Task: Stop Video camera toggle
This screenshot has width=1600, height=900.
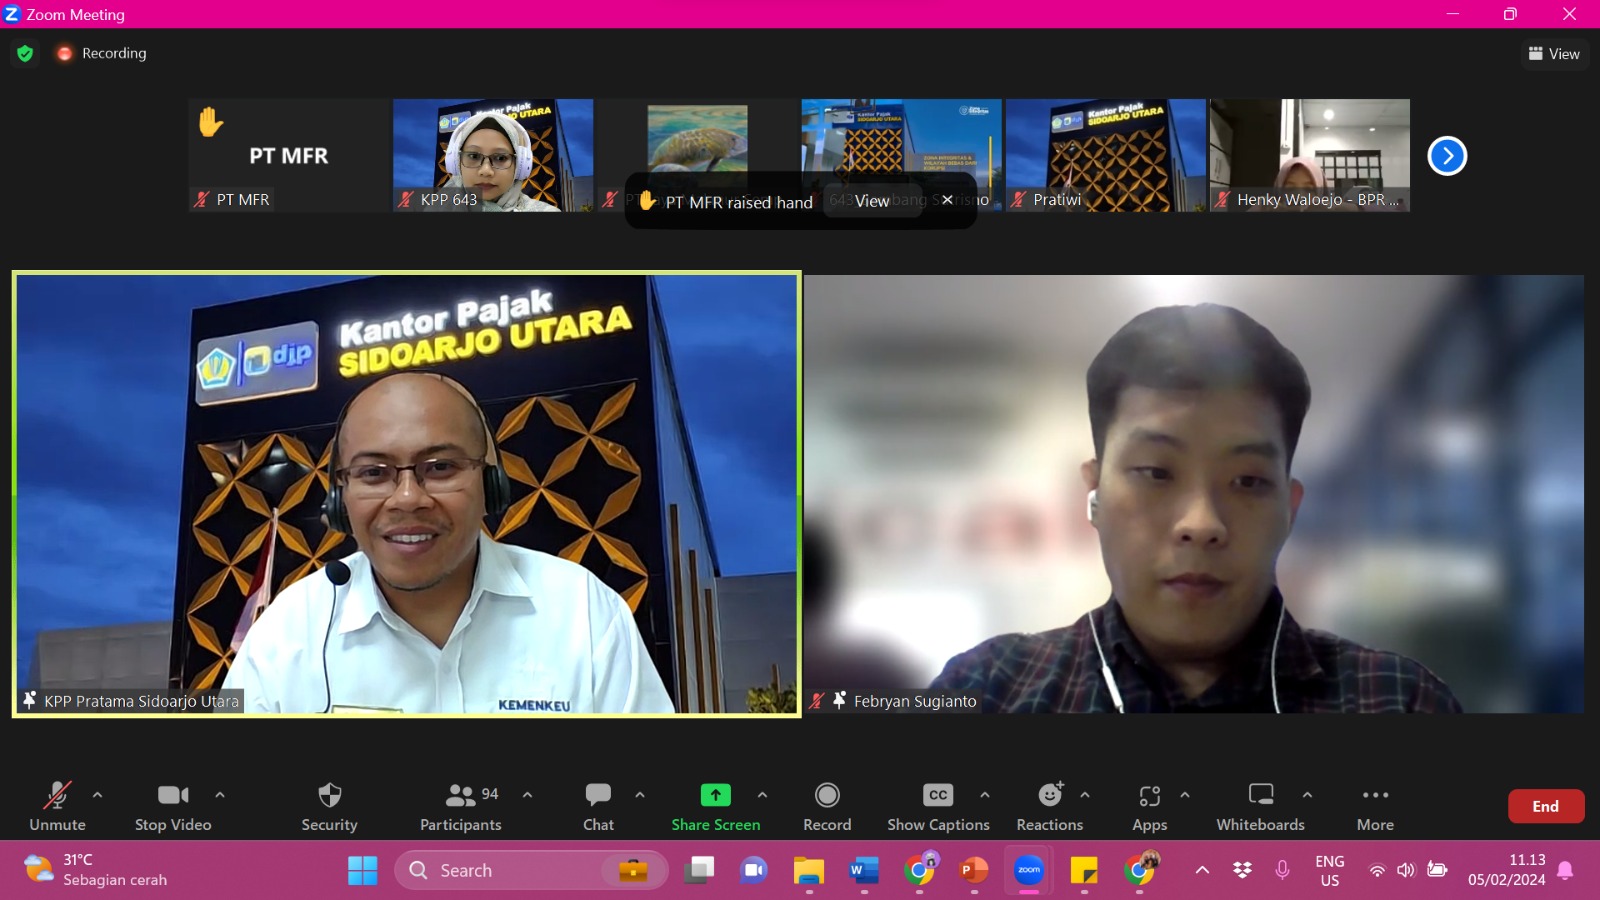Action: point(173,806)
